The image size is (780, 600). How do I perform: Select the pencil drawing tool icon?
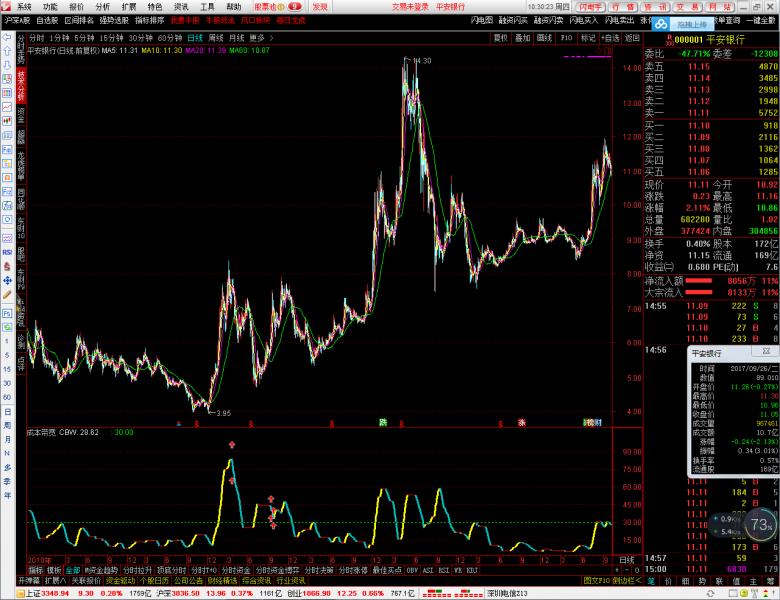click(x=7, y=295)
